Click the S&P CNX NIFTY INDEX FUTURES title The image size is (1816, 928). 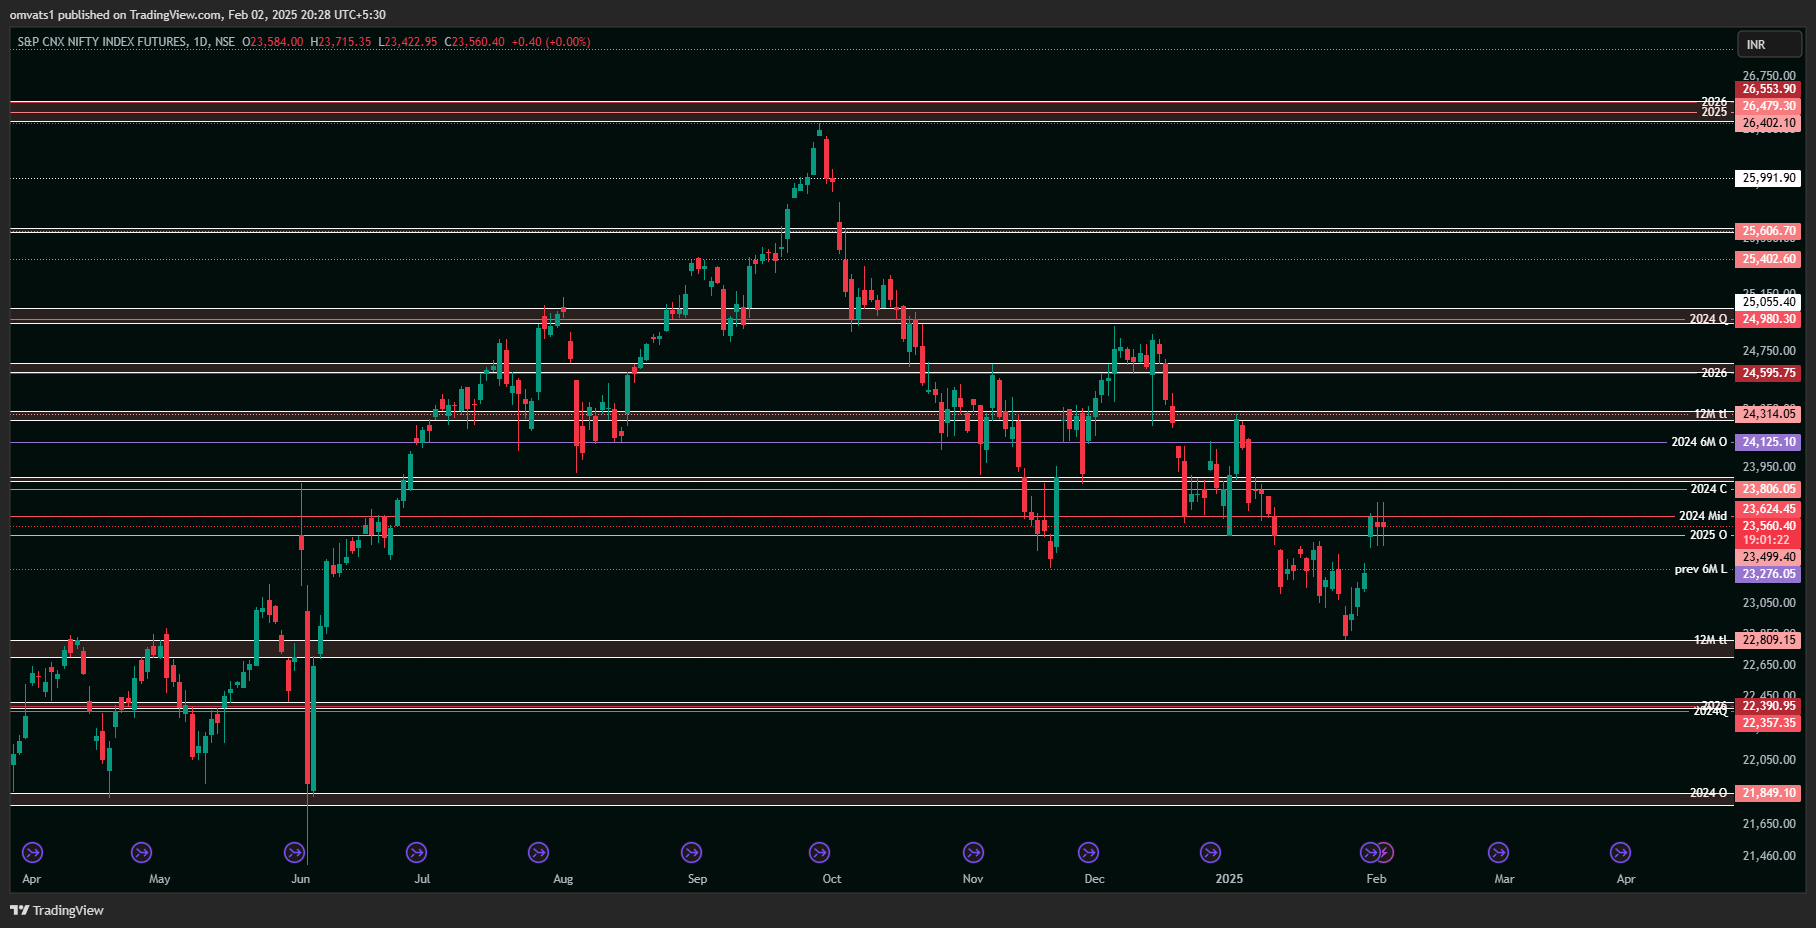click(x=102, y=42)
